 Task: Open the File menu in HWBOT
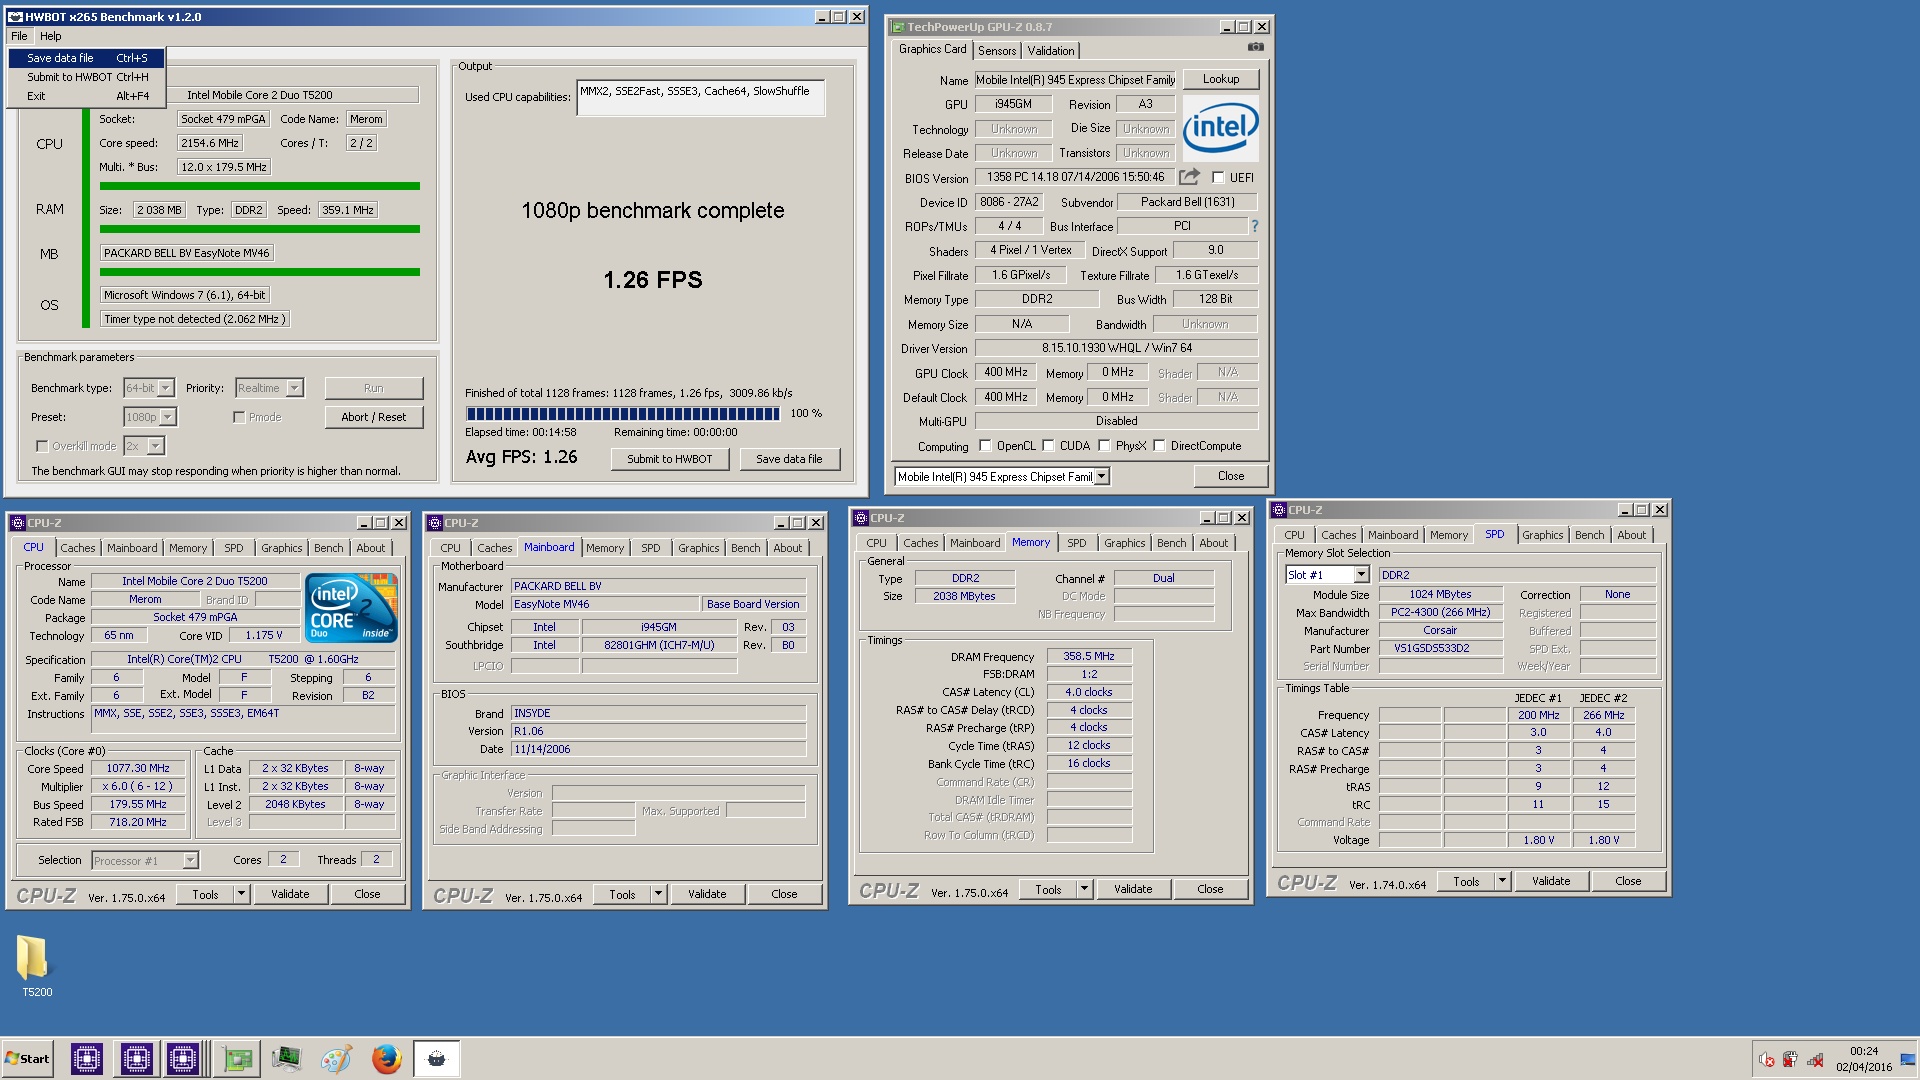[x=19, y=36]
